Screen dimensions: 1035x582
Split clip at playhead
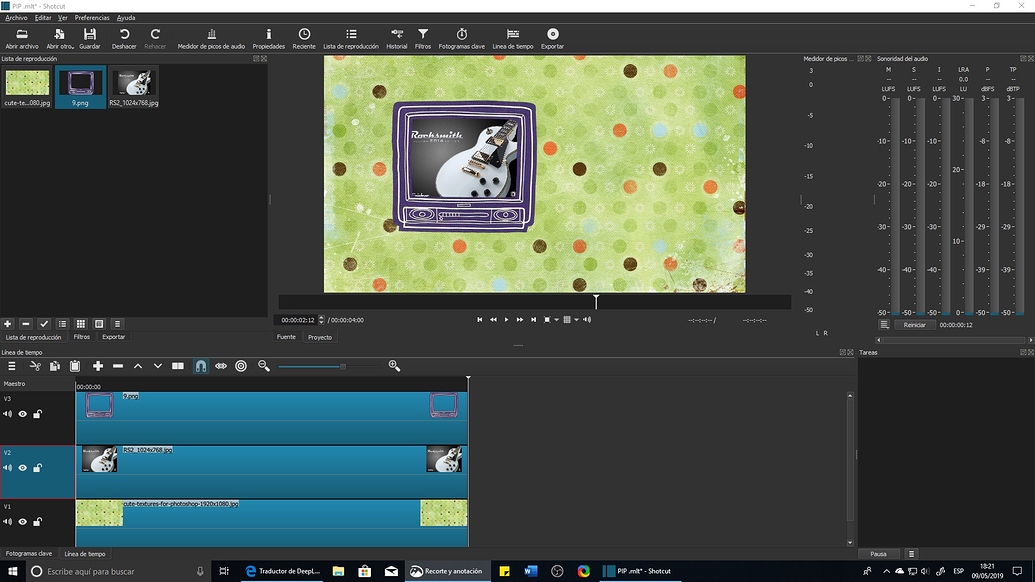(178, 366)
